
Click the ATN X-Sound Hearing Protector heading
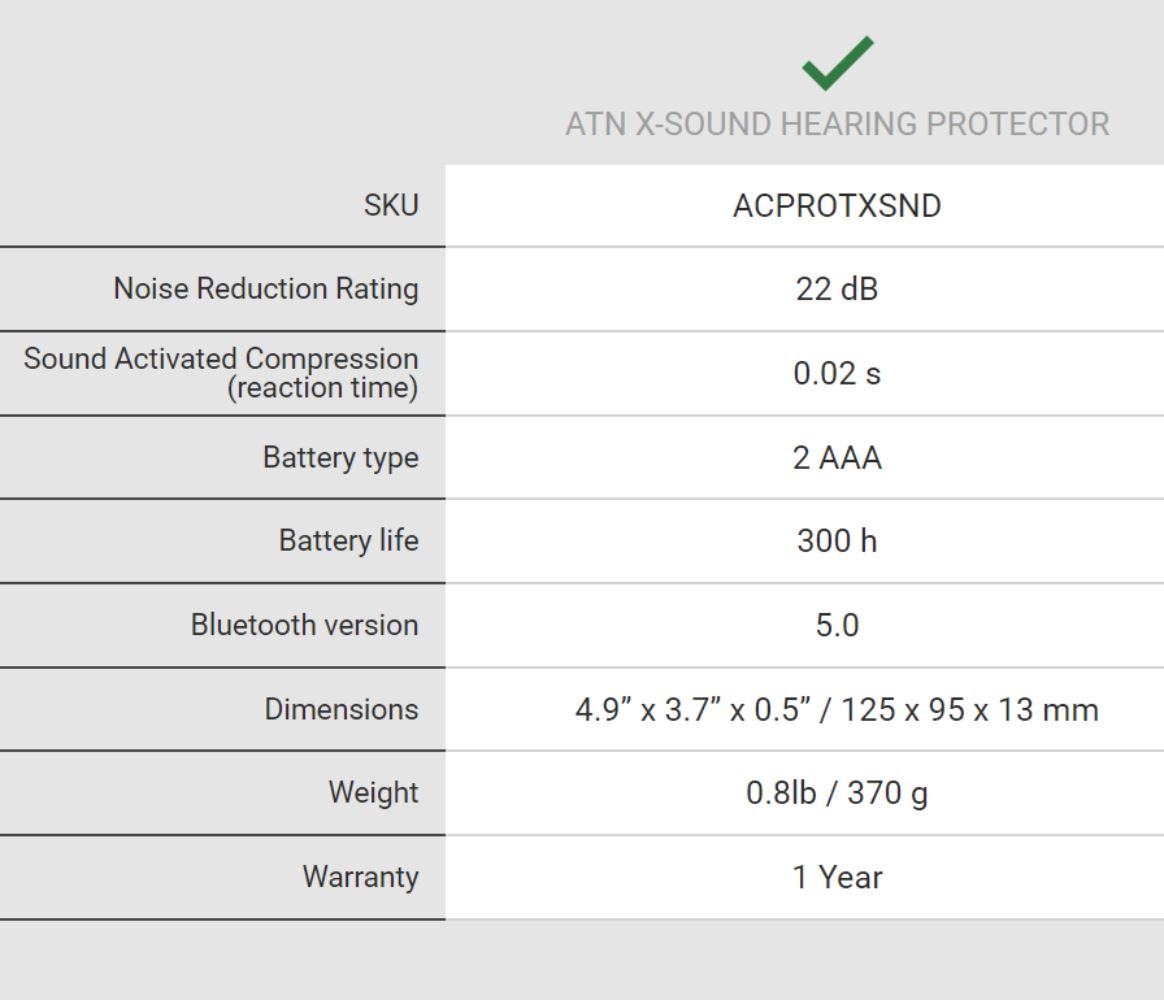837,124
